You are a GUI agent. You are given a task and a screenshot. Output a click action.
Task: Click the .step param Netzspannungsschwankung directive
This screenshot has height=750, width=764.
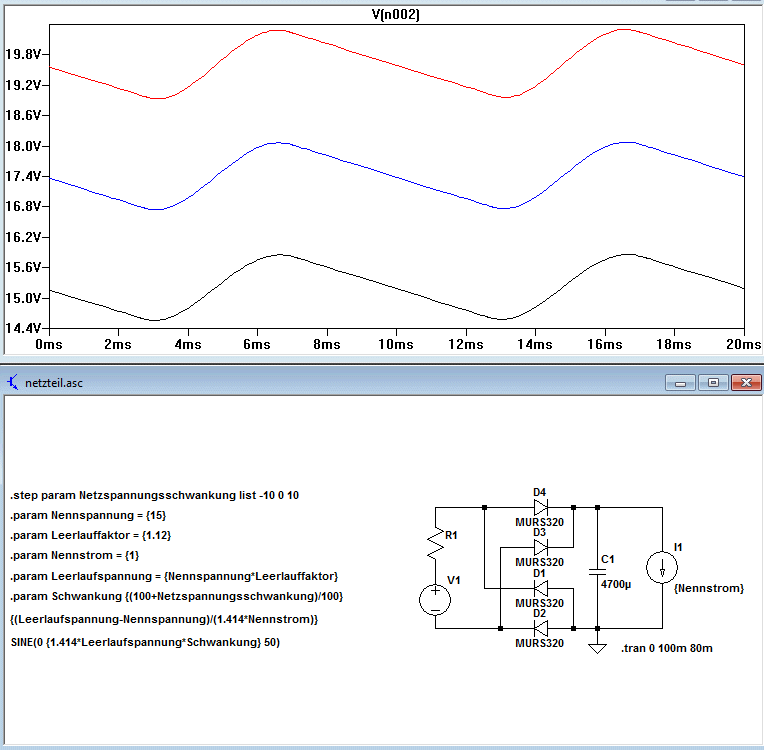(154, 495)
